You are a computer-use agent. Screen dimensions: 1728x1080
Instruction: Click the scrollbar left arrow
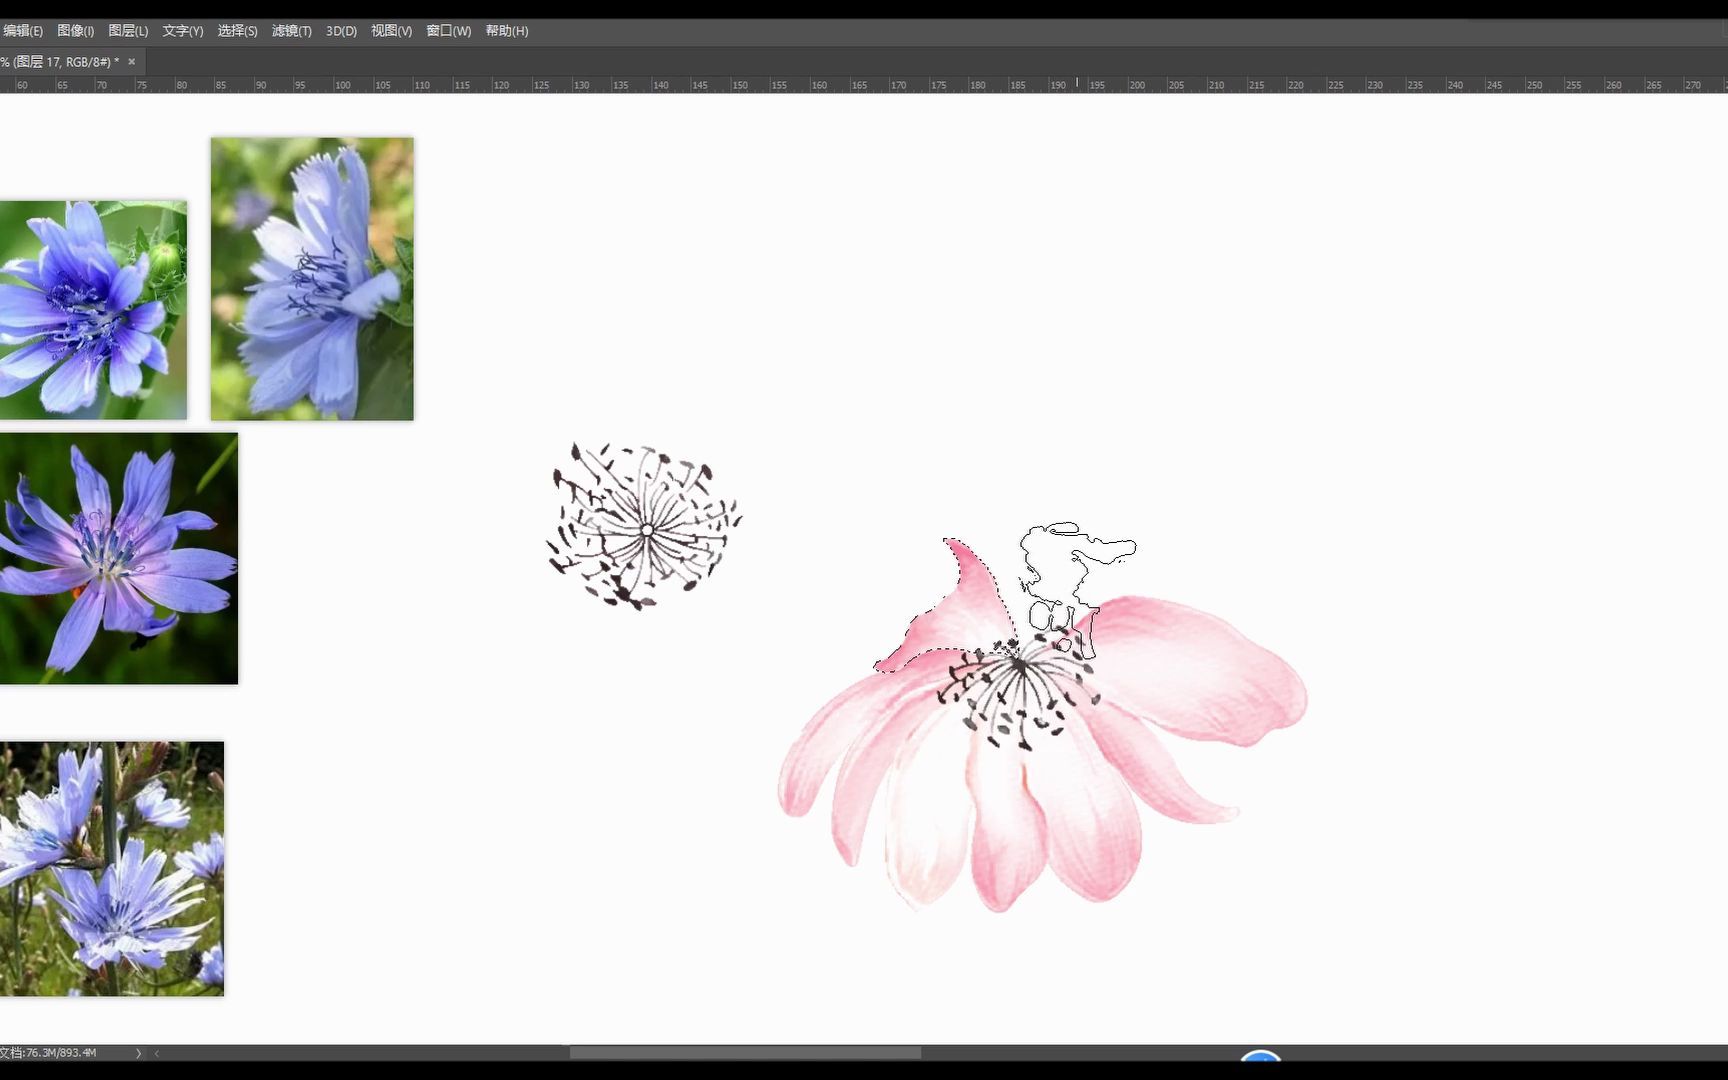coord(157,1053)
